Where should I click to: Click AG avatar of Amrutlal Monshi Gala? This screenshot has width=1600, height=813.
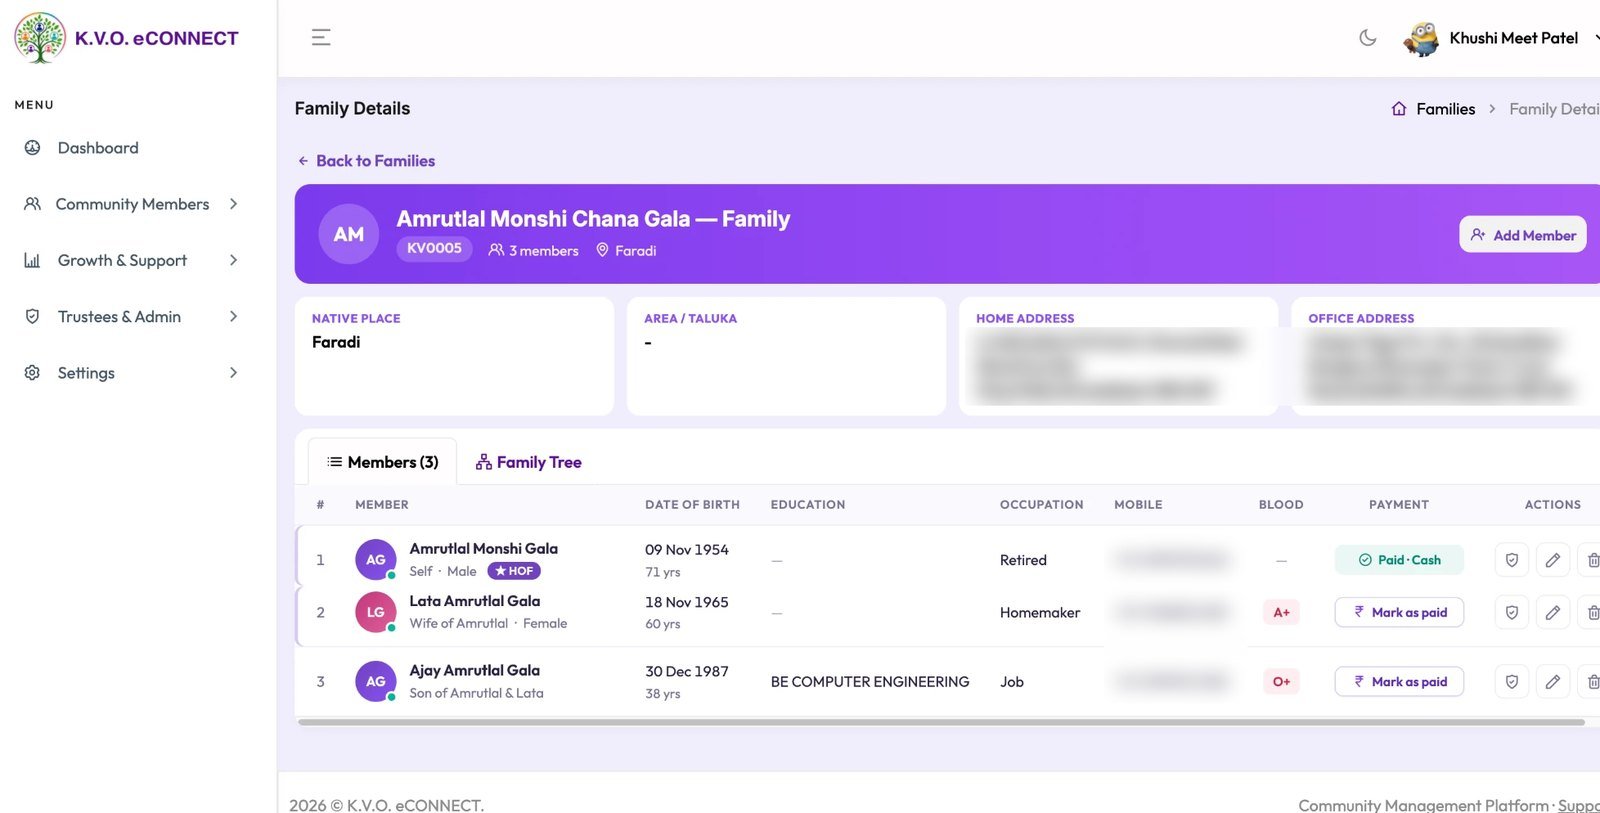[376, 560]
